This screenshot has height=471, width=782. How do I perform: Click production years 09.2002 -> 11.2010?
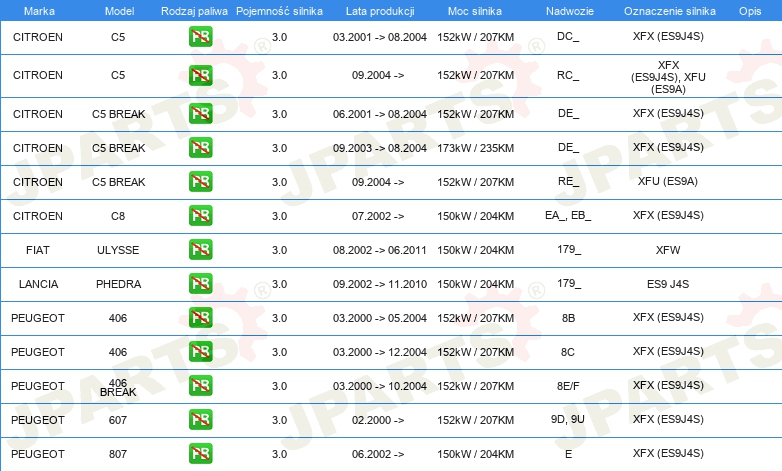380,284
